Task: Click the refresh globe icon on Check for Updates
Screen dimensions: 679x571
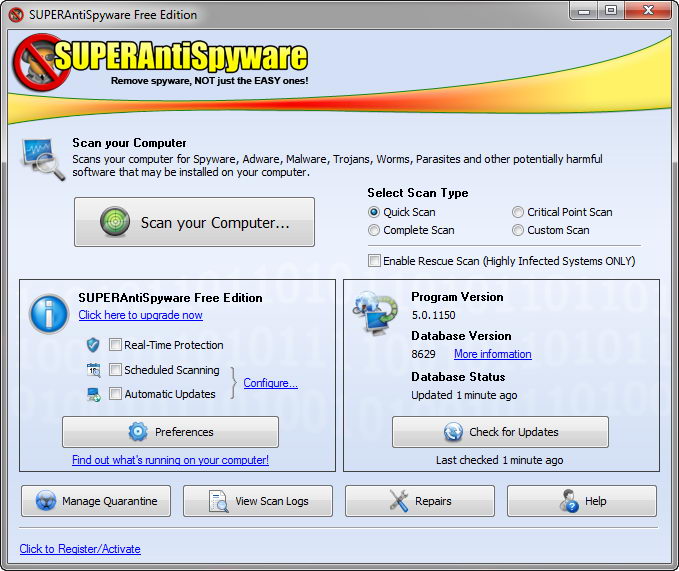Action: [x=453, y=432]
